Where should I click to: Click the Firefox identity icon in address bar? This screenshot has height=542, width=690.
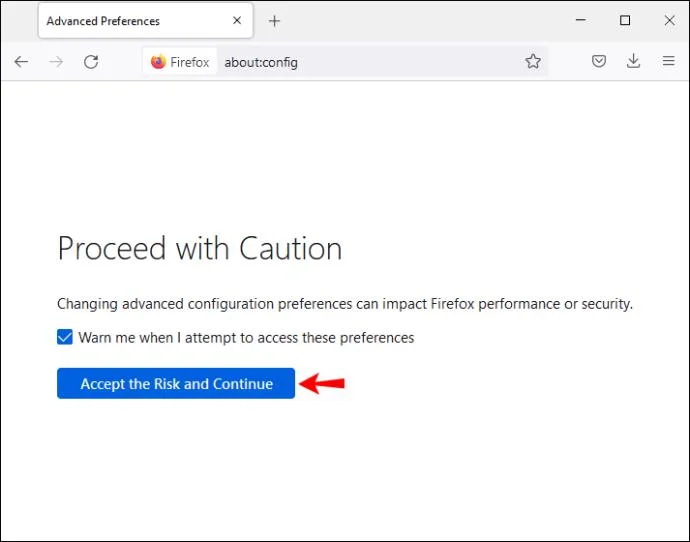[x=180, y=62]
